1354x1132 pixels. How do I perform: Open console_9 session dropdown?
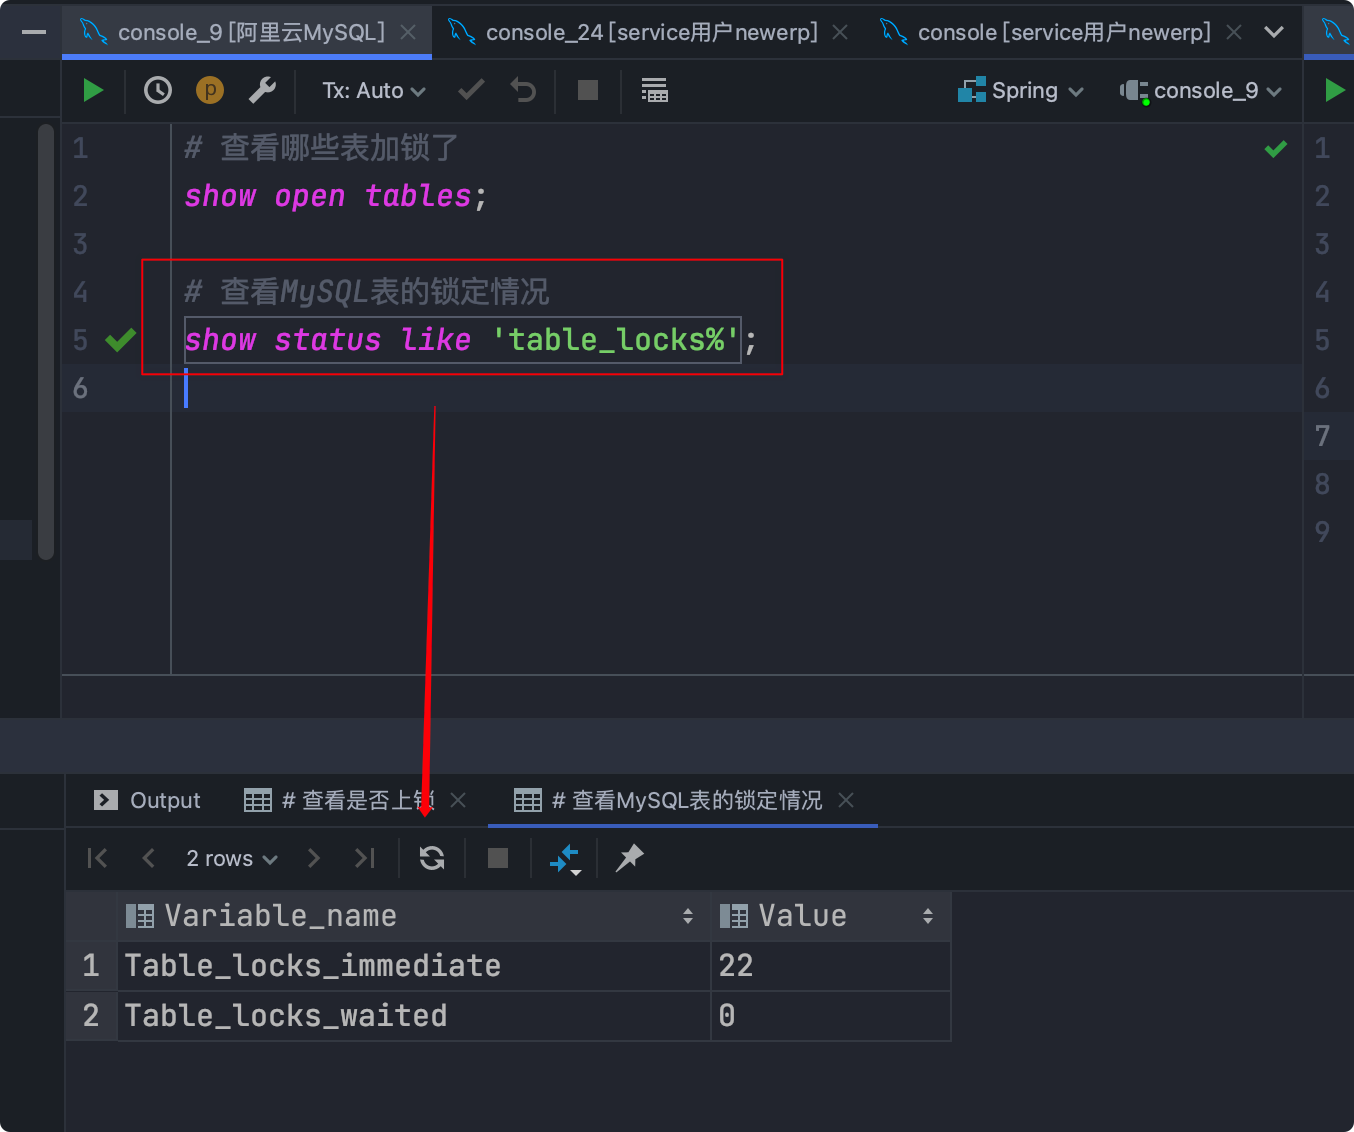click(x=1201, y=91)
